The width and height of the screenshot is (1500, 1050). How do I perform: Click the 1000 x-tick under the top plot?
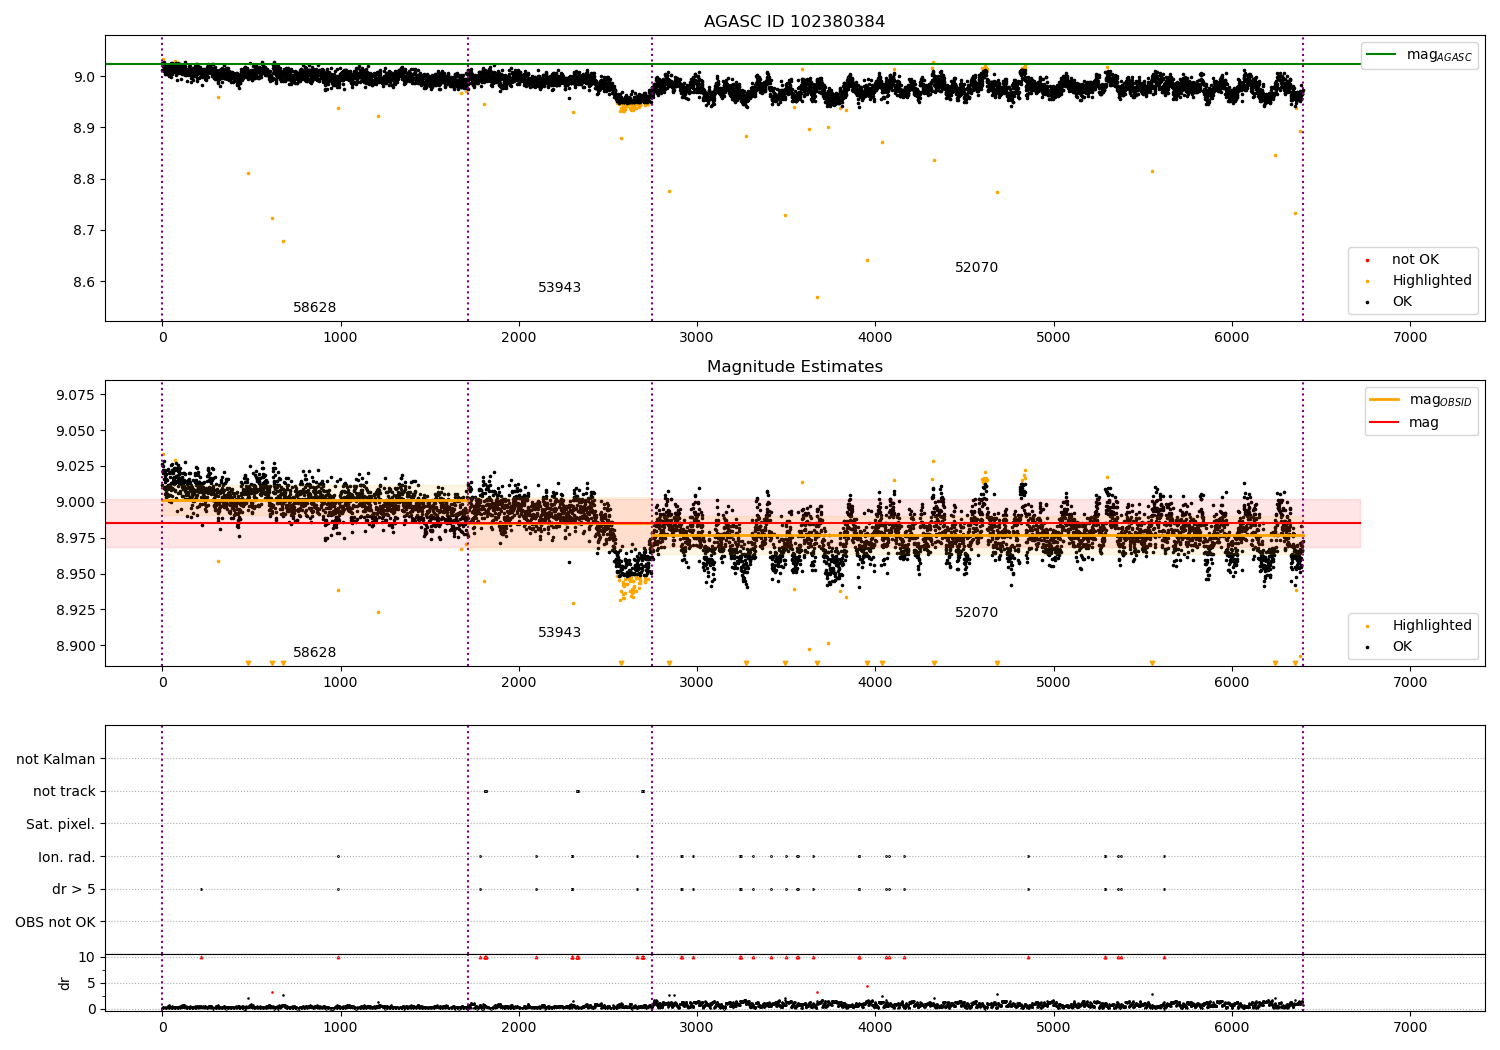pyautogui.click(x=340, y=337)
